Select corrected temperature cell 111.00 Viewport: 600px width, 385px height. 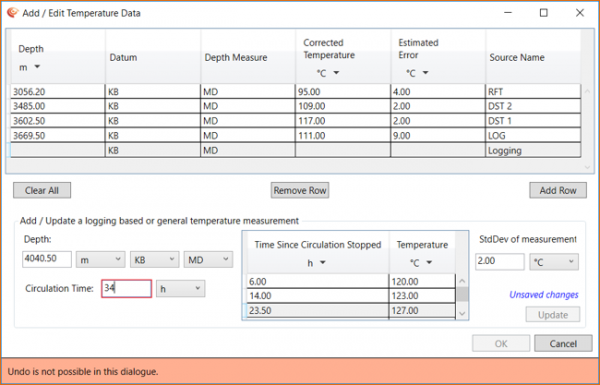(343, 135)
